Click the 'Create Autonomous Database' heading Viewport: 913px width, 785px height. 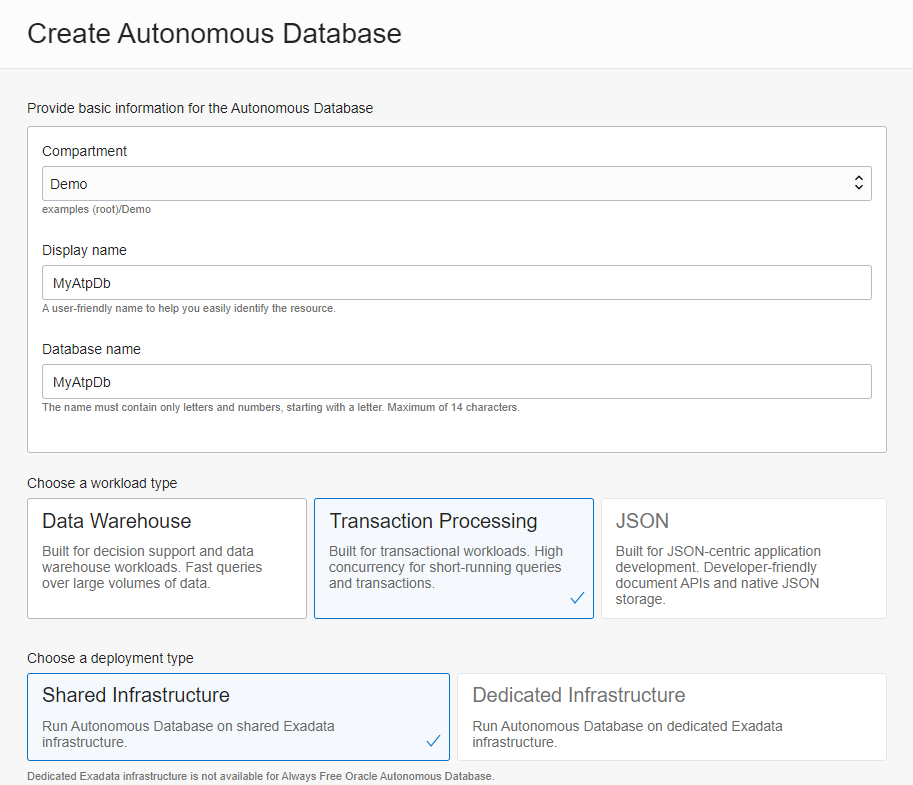click(x=214, y=33)
